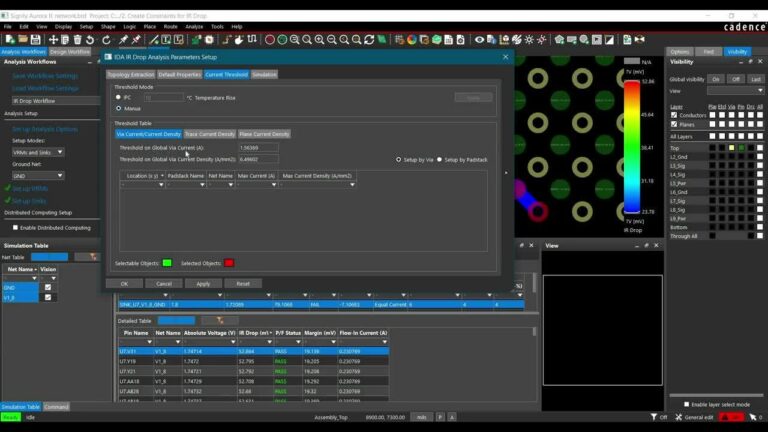The height and width of the screenshot is (432, 768).
Task: Click the sun-shaped highlight icon
Action: tap(529, 40)
